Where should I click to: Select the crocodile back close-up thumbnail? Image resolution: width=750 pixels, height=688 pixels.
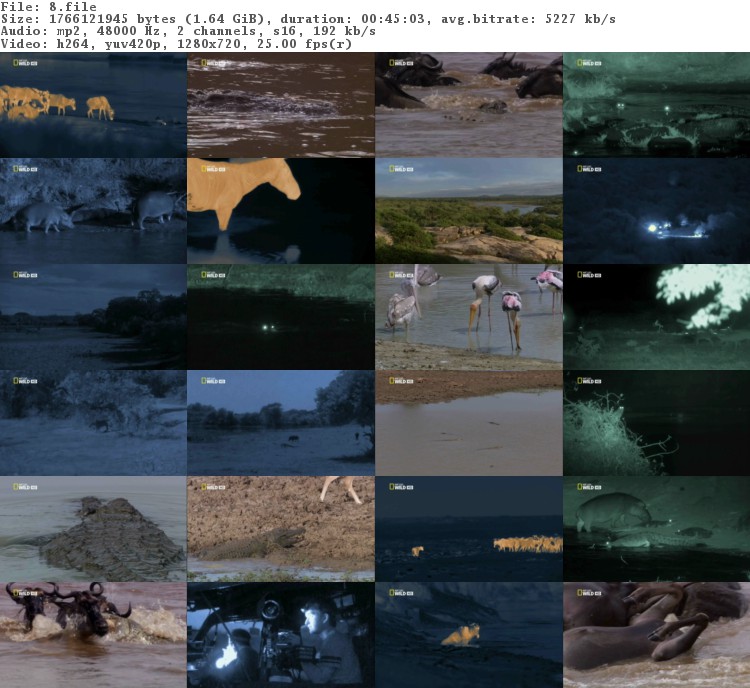[x=93, y=529]
